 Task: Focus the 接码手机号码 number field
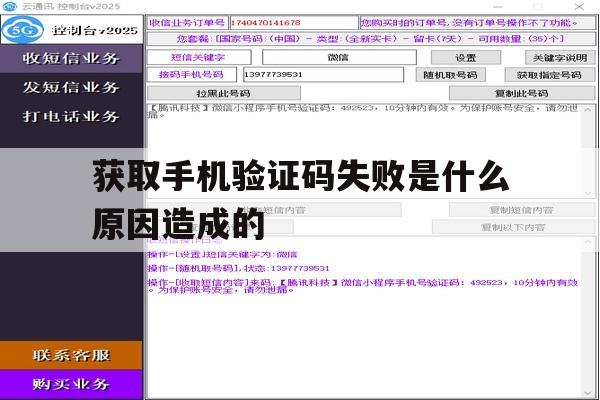click(323, 74)
